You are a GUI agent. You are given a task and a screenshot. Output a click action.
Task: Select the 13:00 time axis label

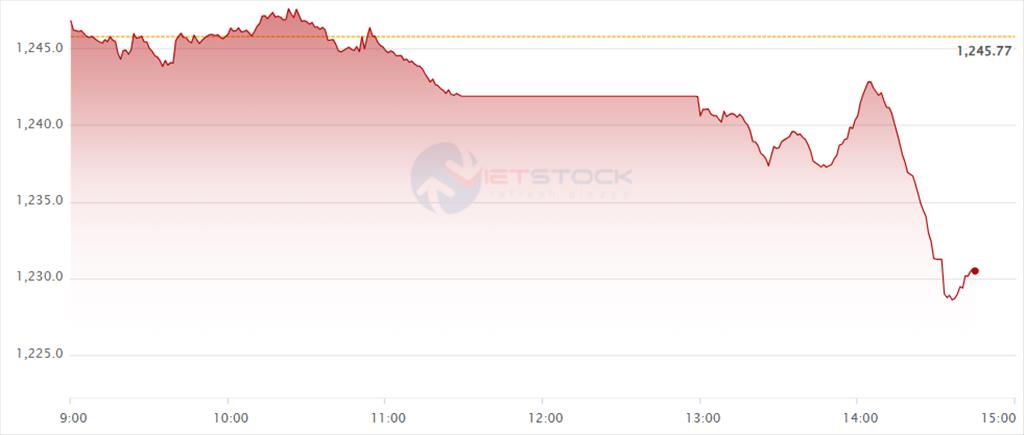pos(699,417)
